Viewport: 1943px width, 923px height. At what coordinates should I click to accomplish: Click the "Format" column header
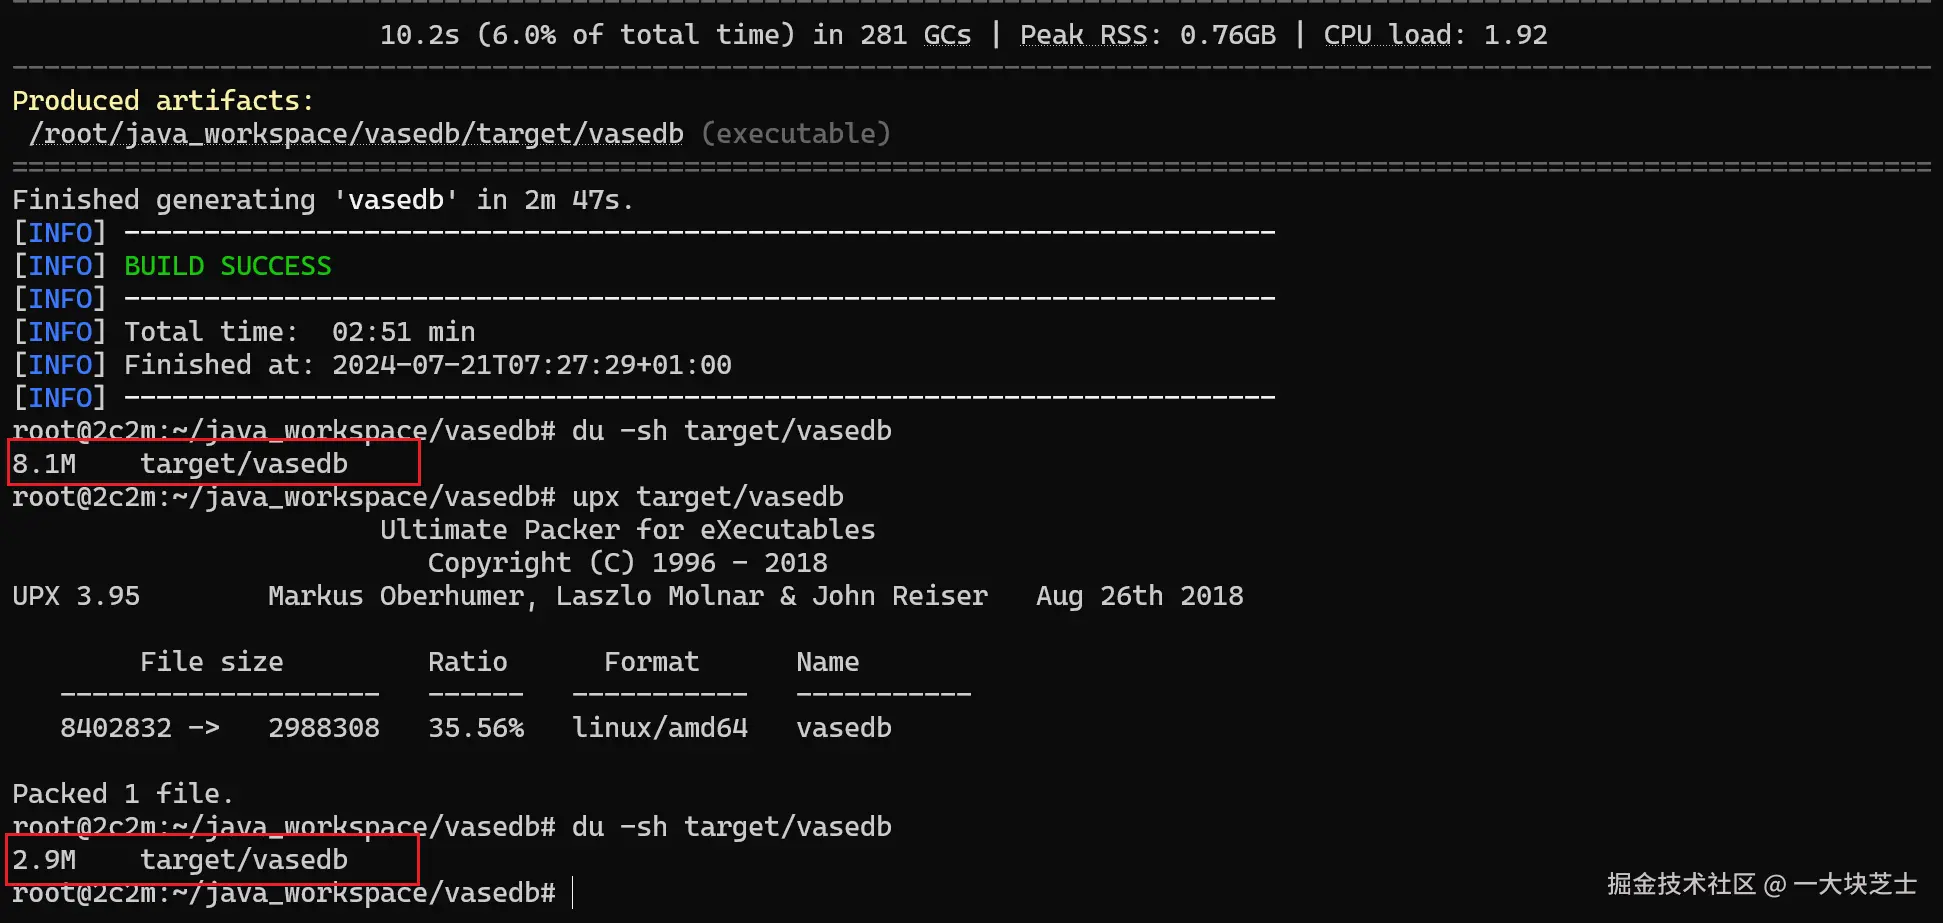click(x=651, y=662)
